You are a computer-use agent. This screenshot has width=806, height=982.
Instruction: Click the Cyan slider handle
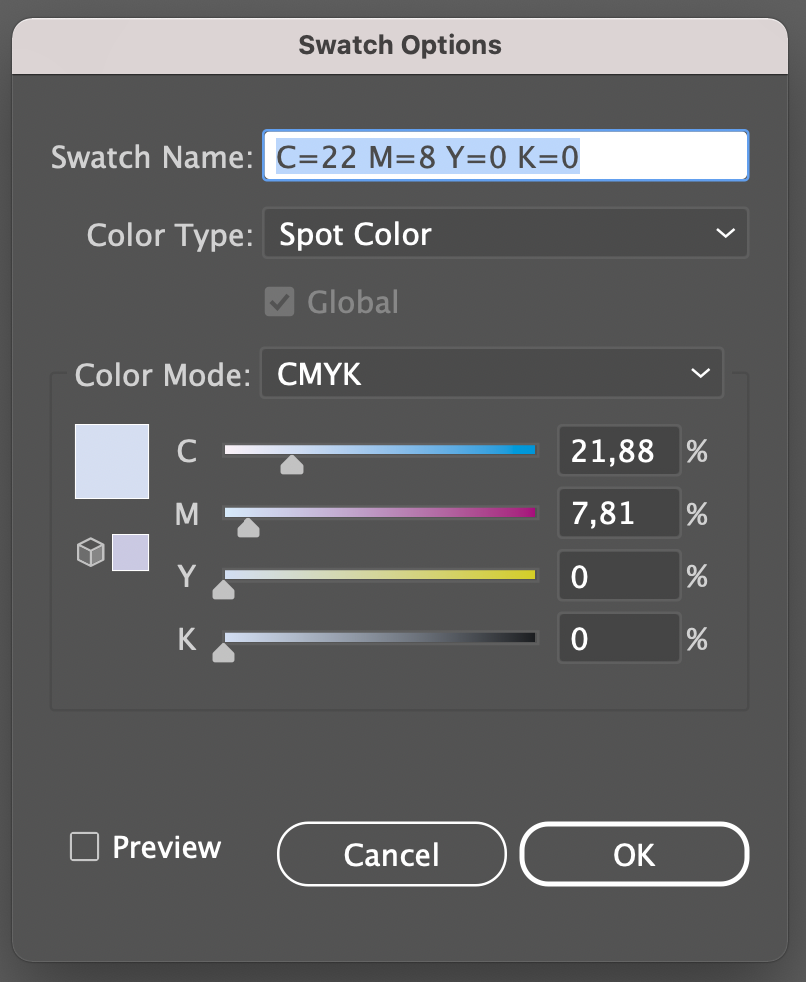coord(292,465)
